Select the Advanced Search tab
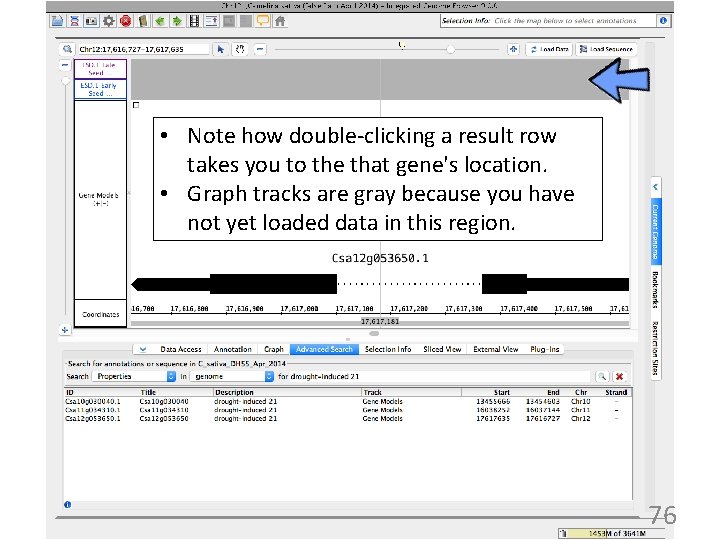 click(324, 349)
